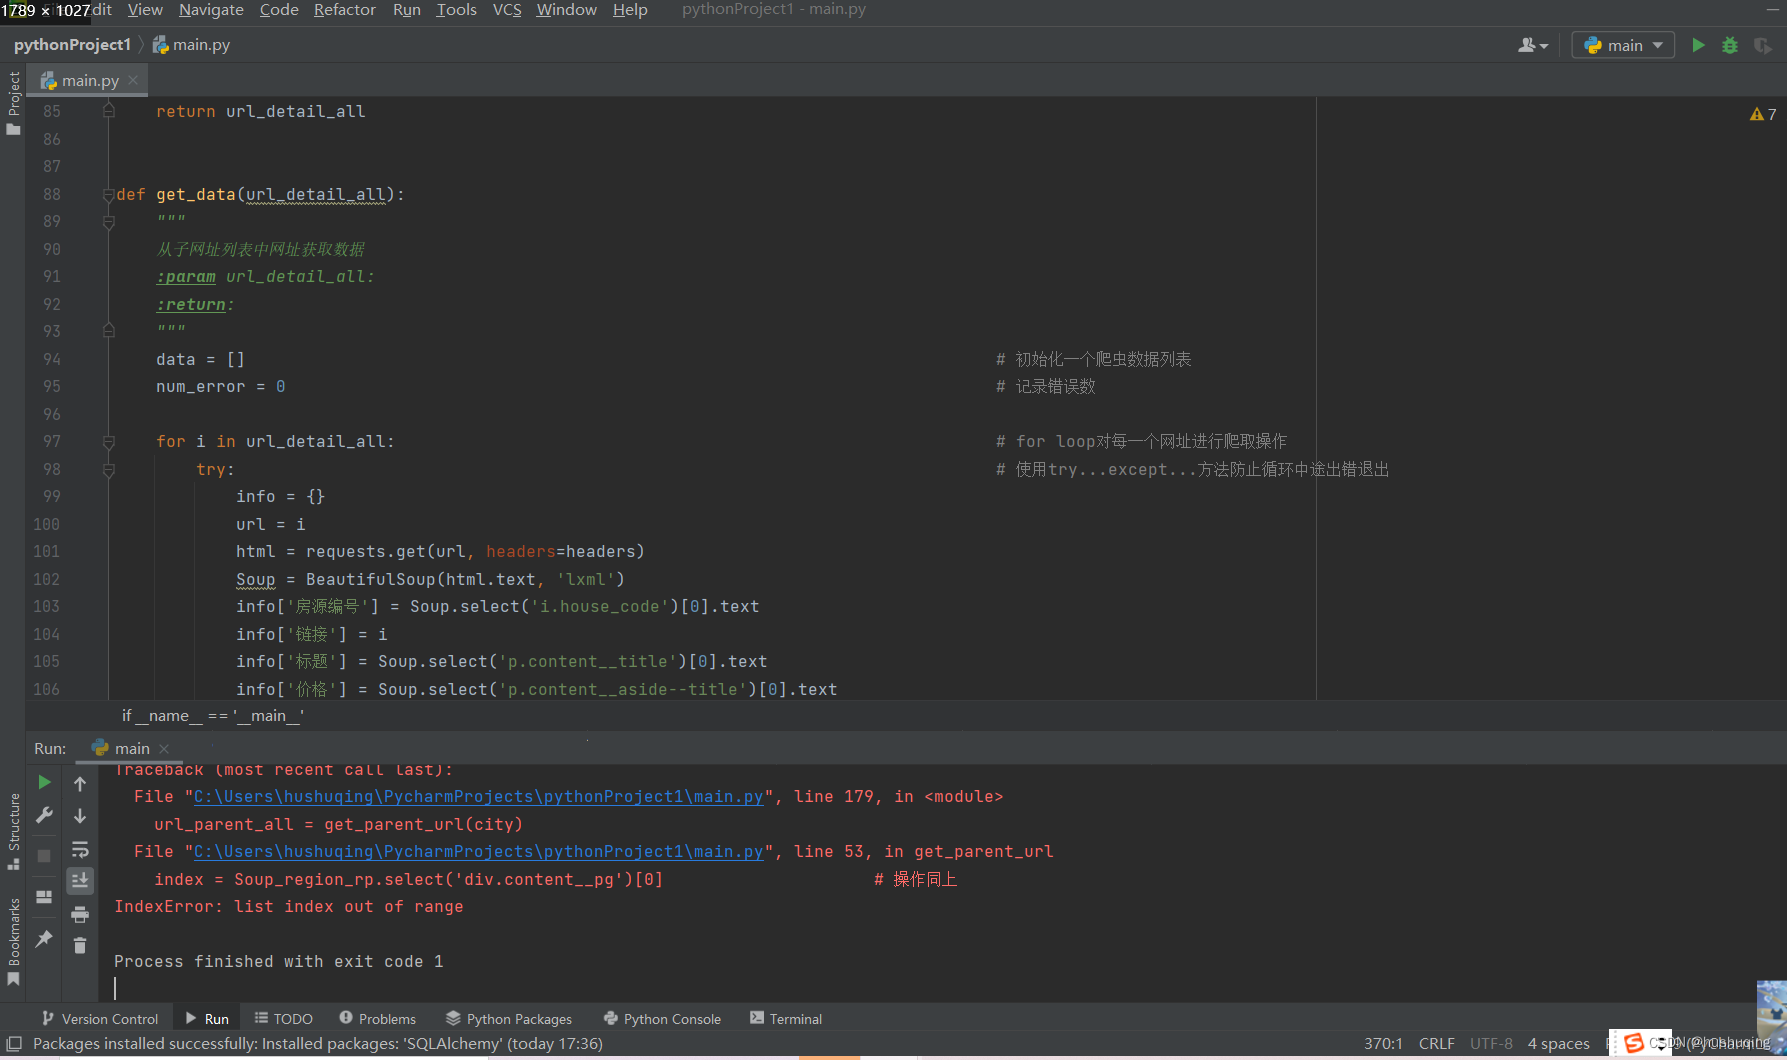
Task: Open the VCS menu
Action: pyautogui.click(x=507, y=10)
